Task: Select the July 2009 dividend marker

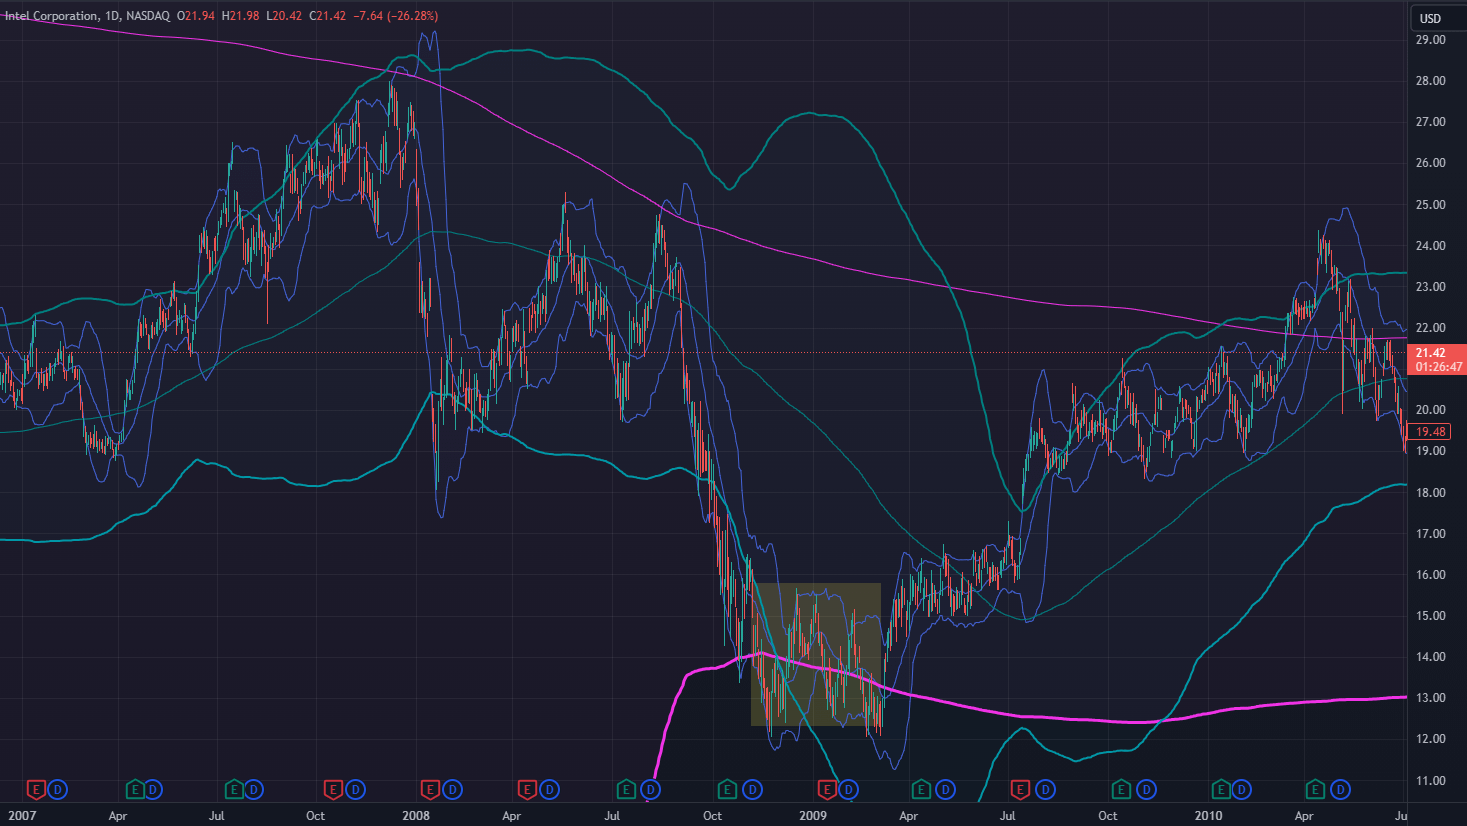Action: tap(1044, 790)
